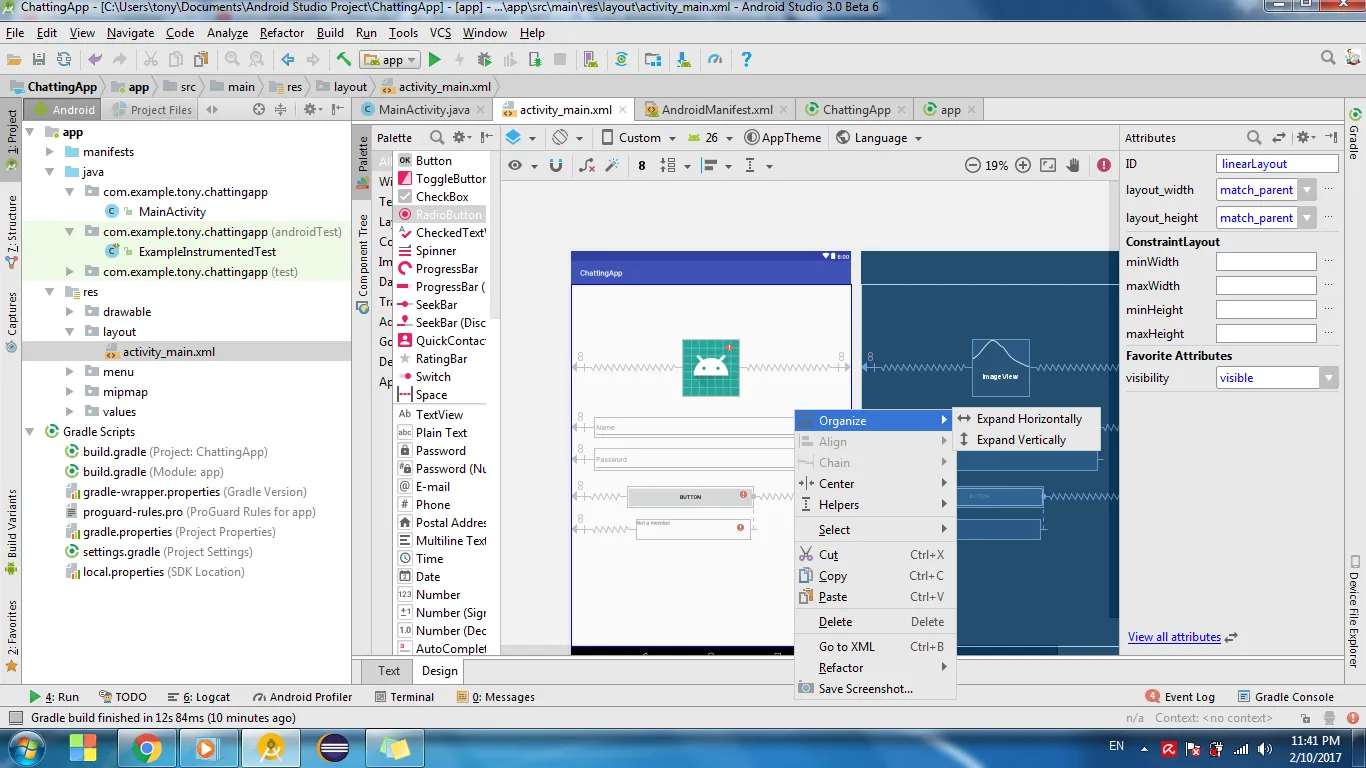Select Go to XML in context menu
The height and width of the screenshot is (768, 1366).
(x=875, y=647)
